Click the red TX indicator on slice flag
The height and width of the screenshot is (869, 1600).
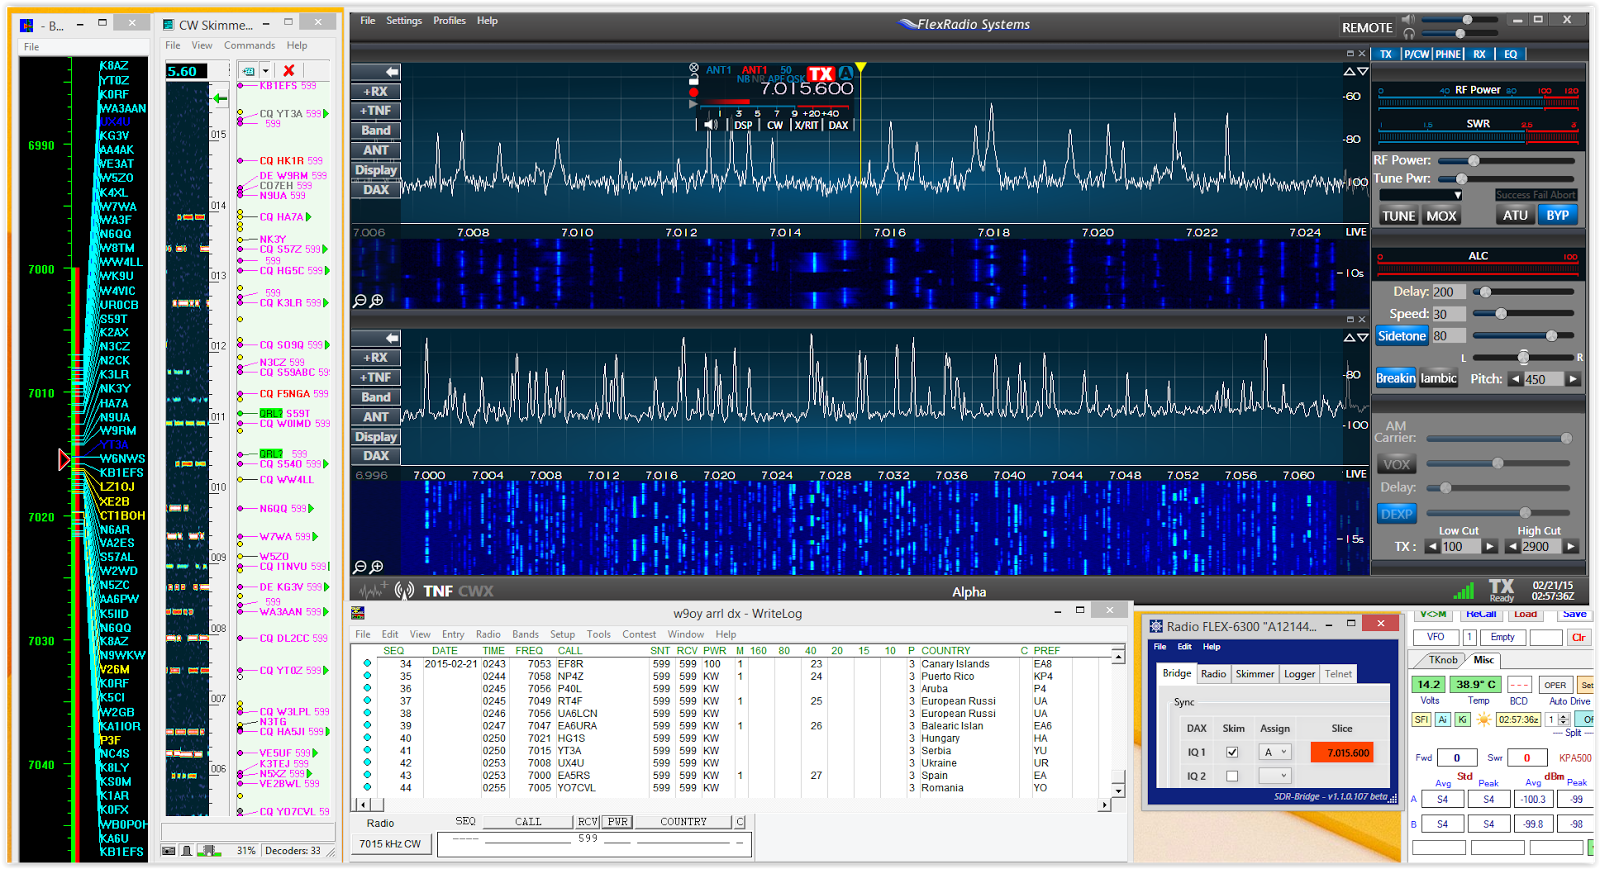(x=821, y=73)
